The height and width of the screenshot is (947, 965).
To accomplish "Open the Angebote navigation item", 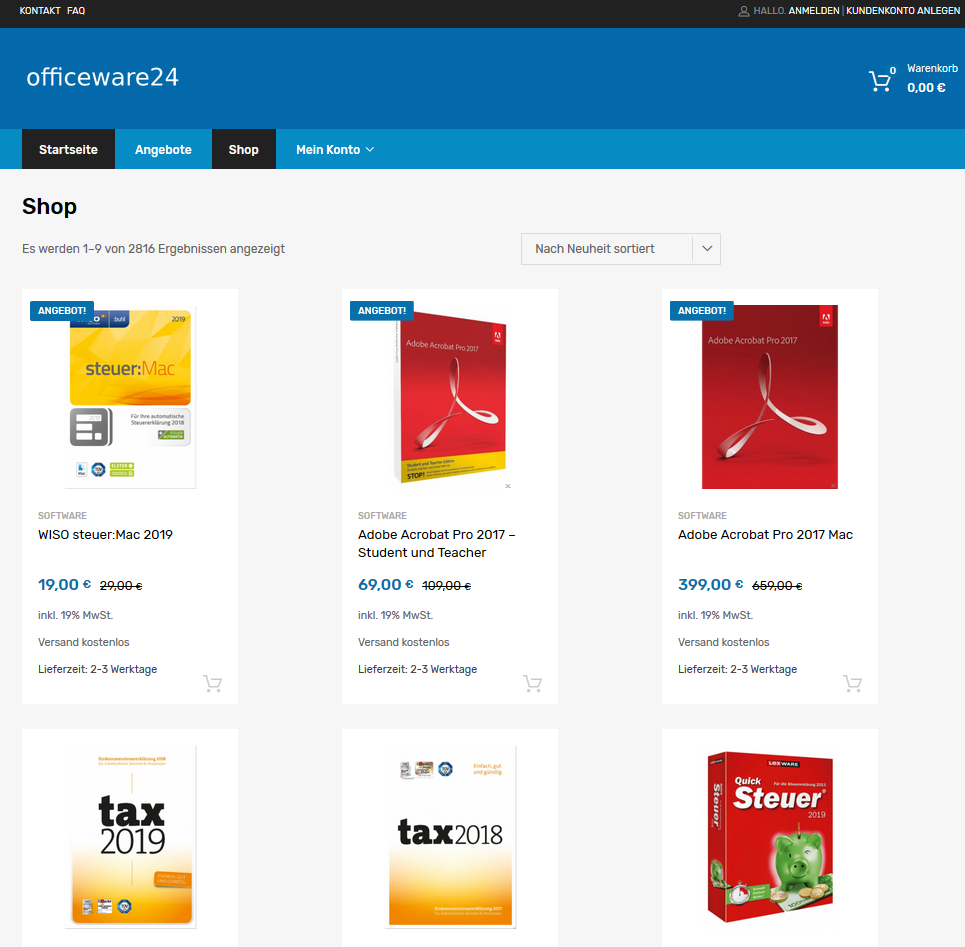I will [163, 149].
